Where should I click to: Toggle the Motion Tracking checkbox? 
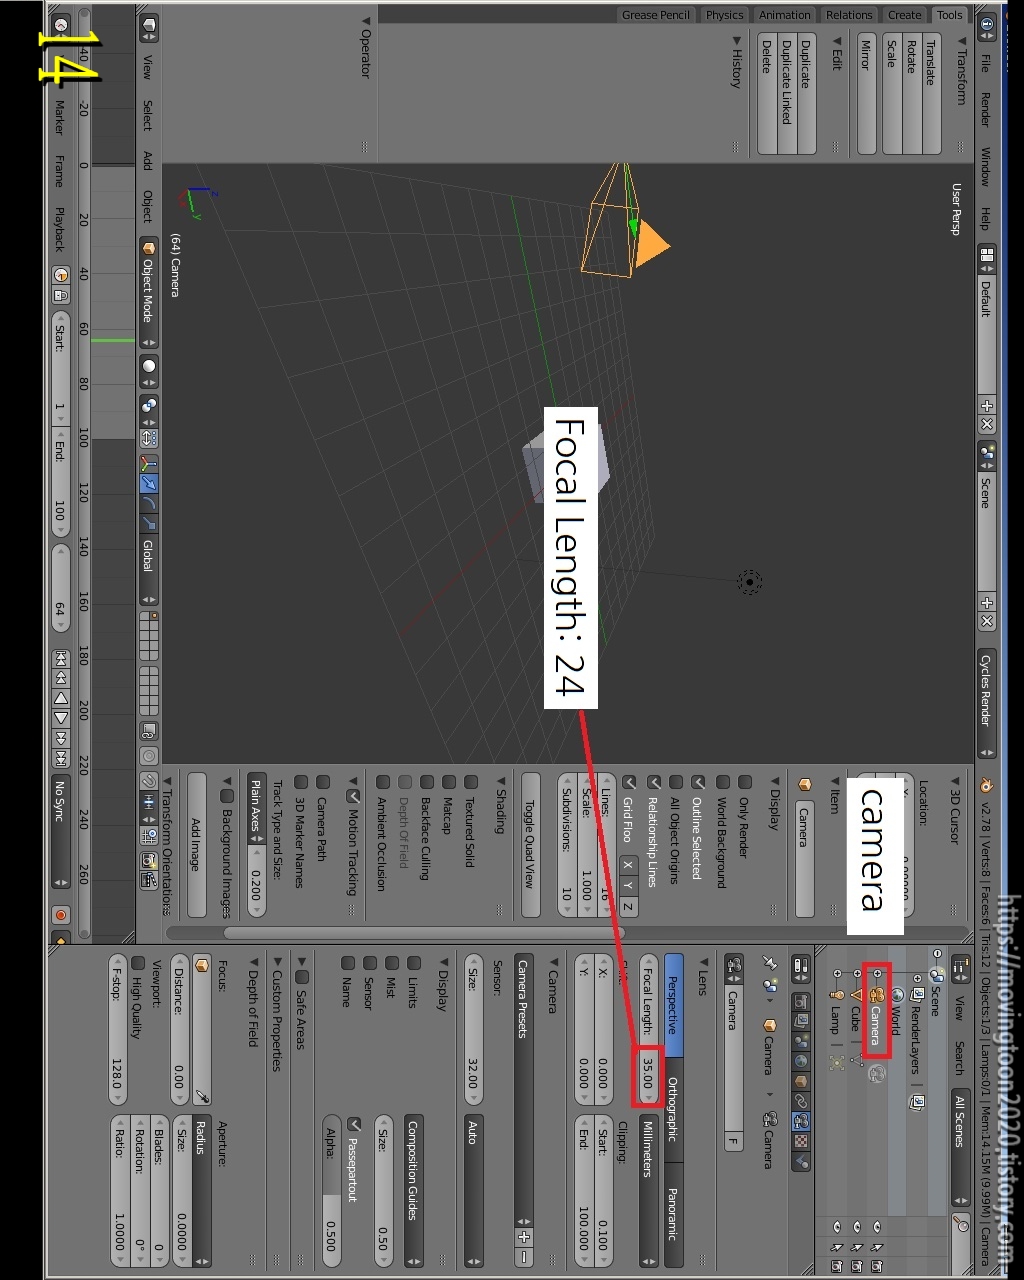pos(353,797)
